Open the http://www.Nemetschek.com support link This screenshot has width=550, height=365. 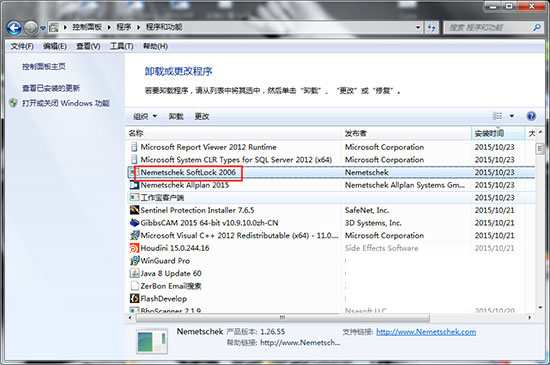point(426,332)
